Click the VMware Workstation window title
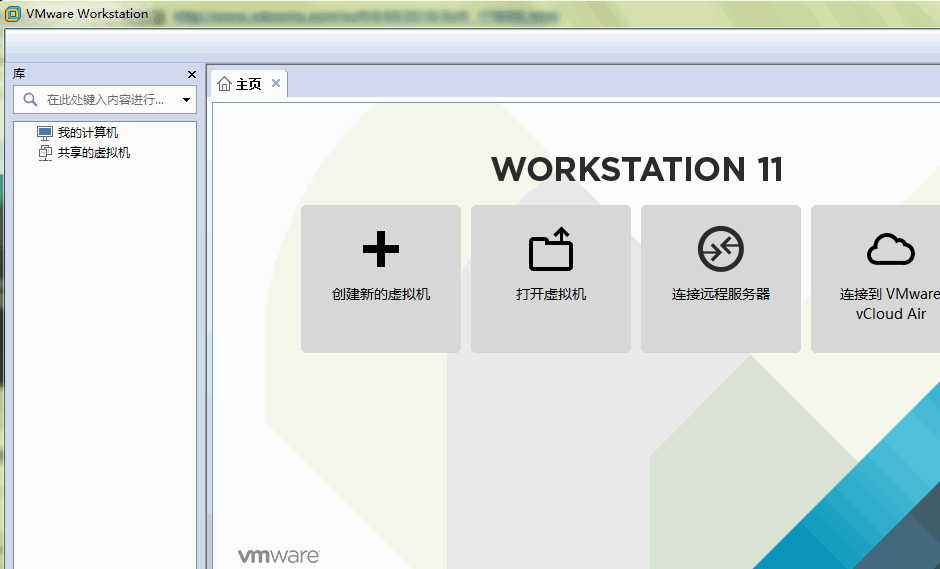940x569 pixels. 87,14
